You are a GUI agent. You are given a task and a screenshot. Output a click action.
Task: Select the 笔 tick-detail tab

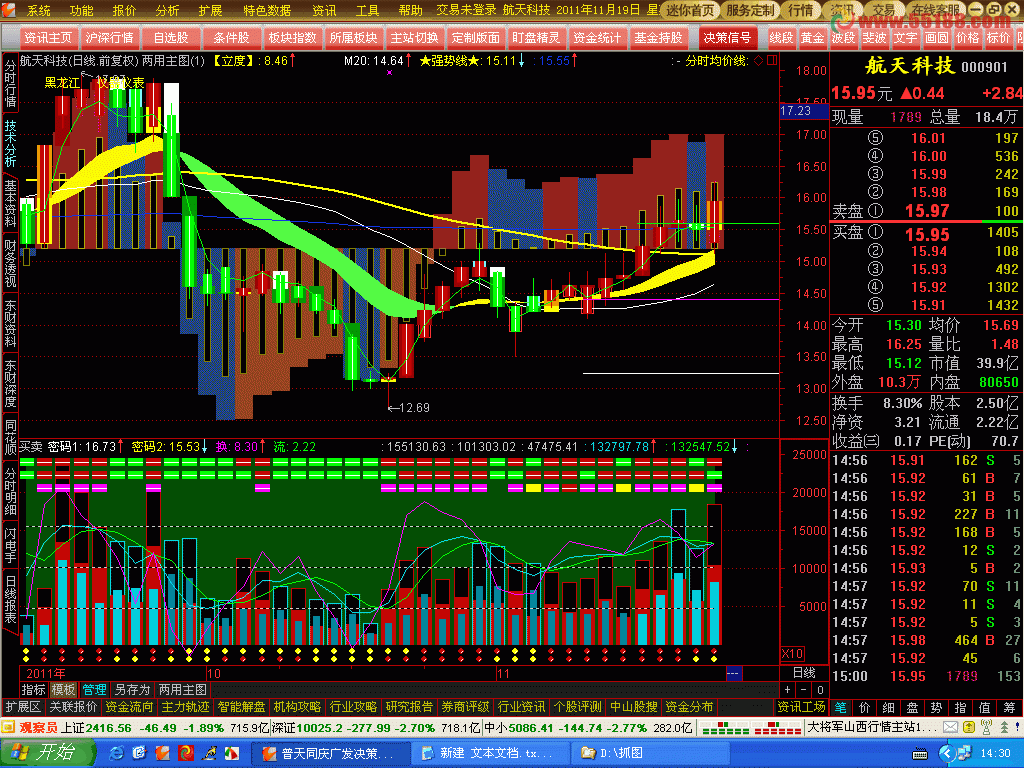(x=840, y=707)
